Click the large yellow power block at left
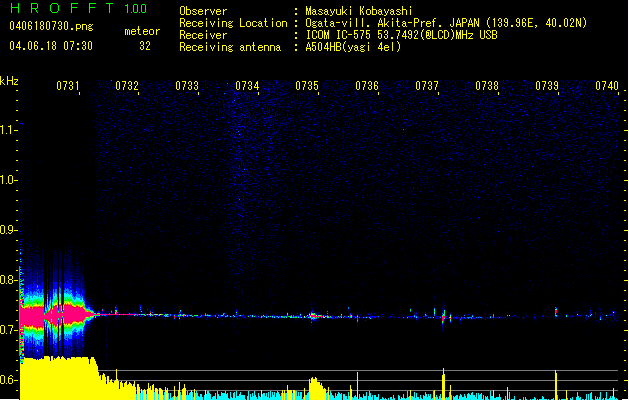Viewport: 629px width, 400px height. (59, 378)
